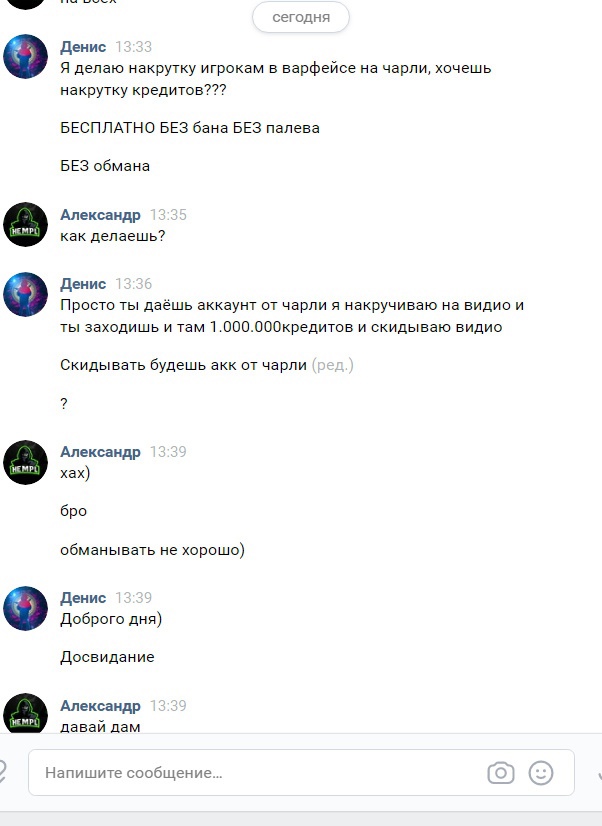
Task: Click the name Александр above 'хах)'
Action: coord(101,451)
